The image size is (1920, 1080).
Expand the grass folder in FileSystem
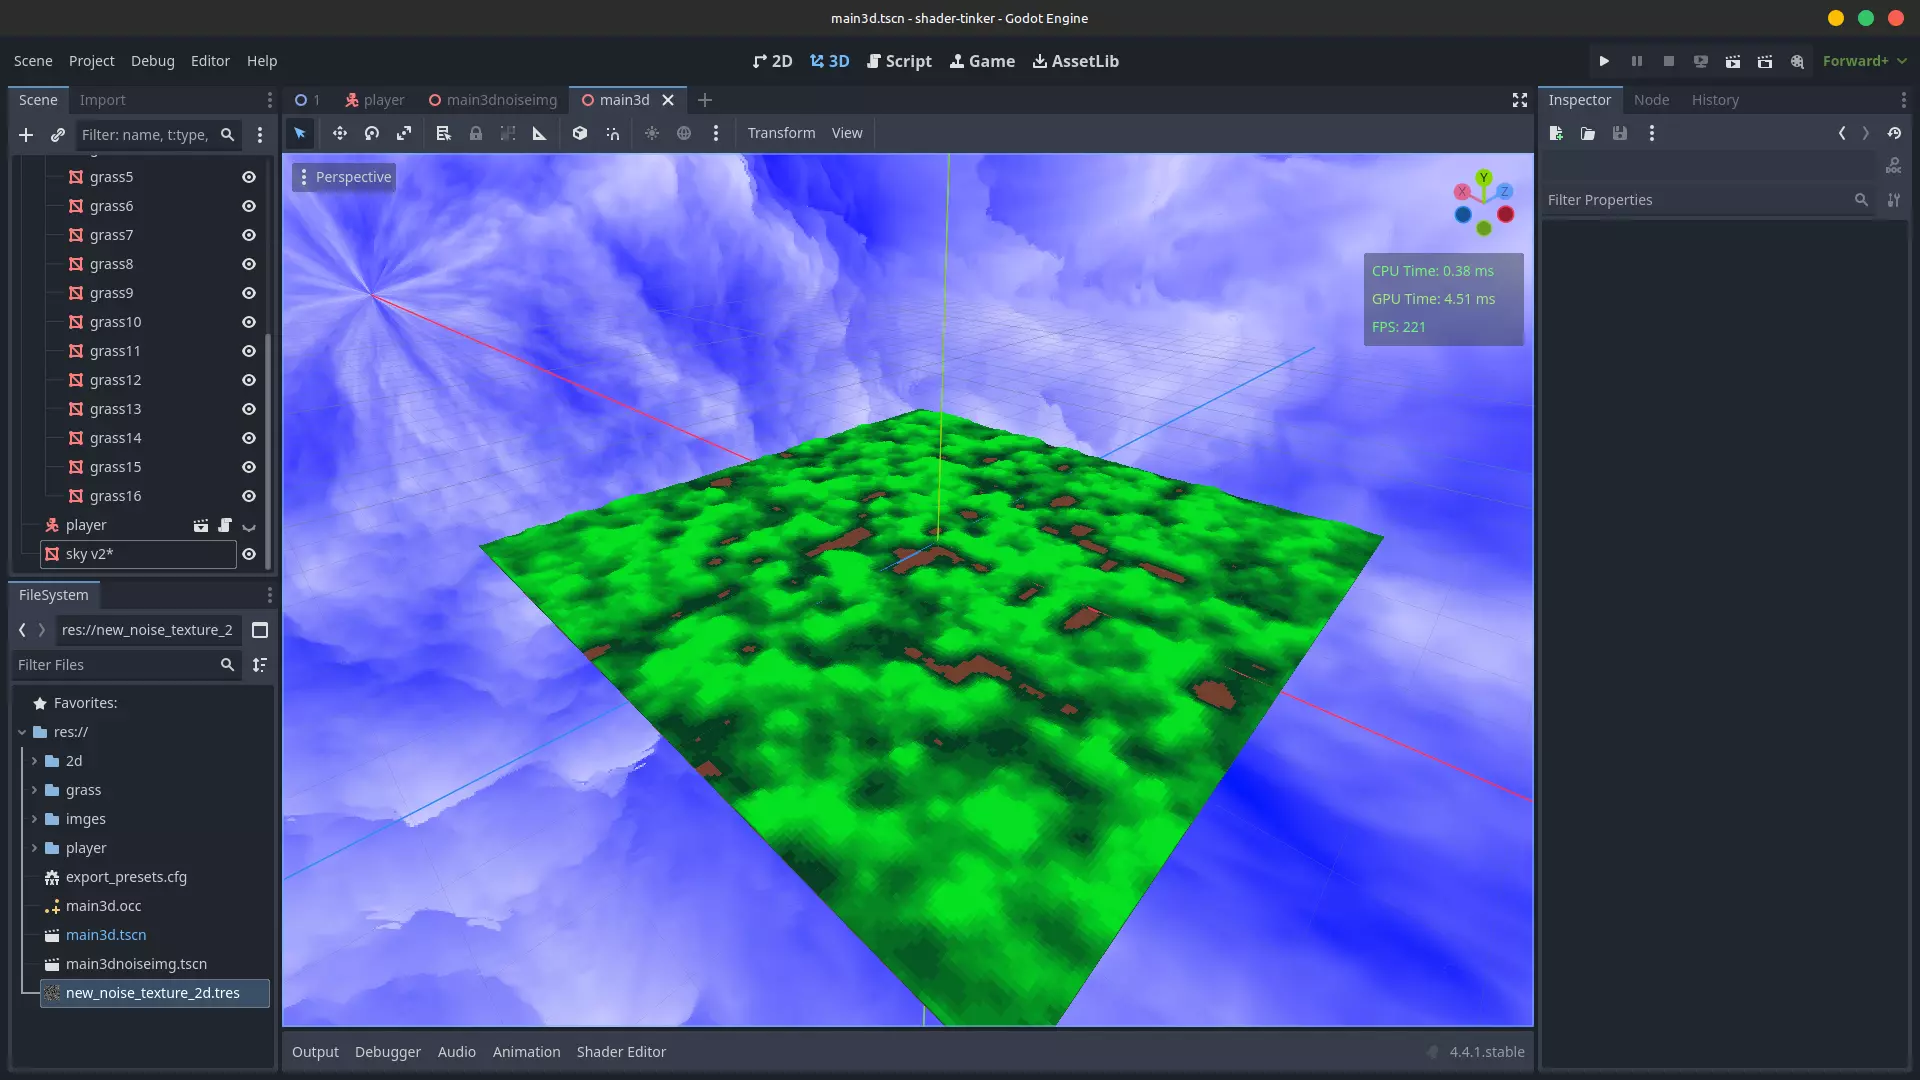34,790
